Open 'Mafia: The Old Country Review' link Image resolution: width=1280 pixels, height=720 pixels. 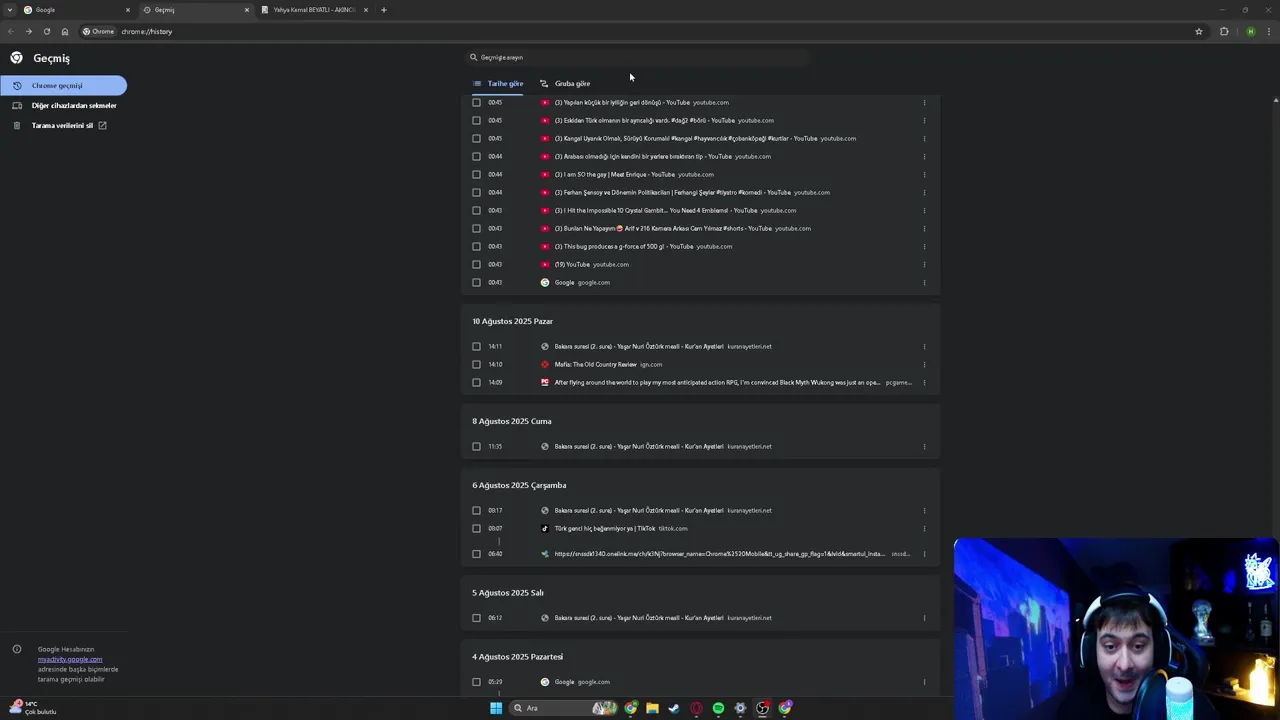595,364
